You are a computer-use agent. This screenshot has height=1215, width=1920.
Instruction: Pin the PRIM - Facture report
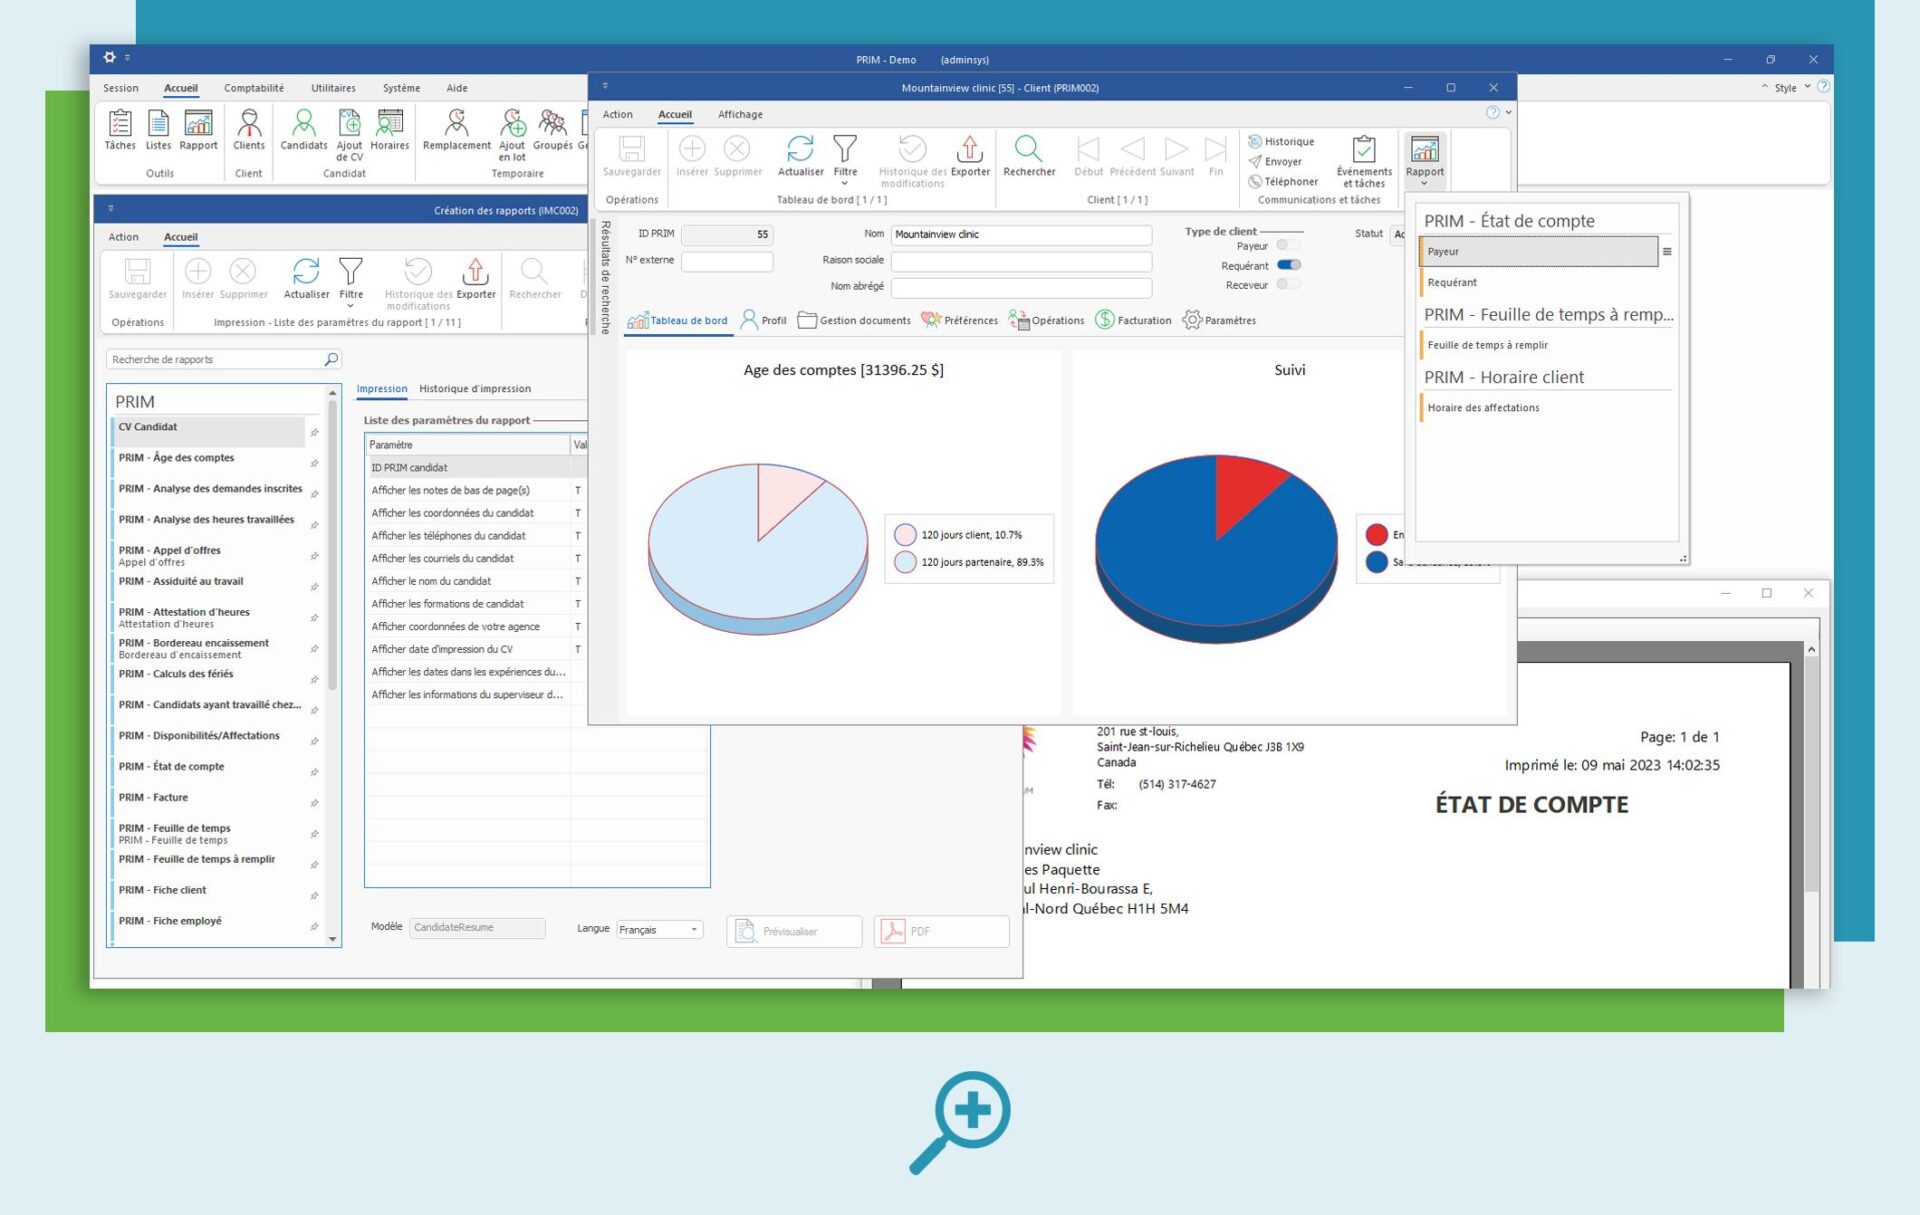(x=314, y=803)
